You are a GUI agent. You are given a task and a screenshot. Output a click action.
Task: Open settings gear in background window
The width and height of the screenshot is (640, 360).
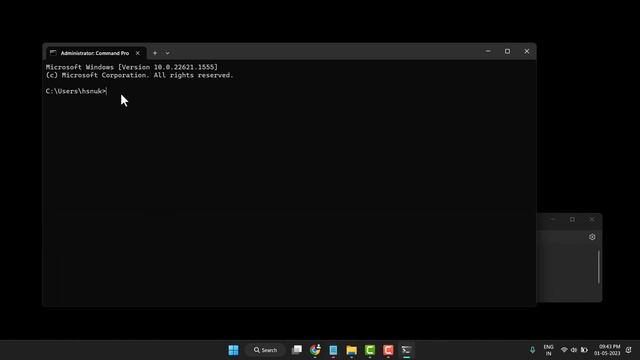pyautogui.click(x=592, y=237)
